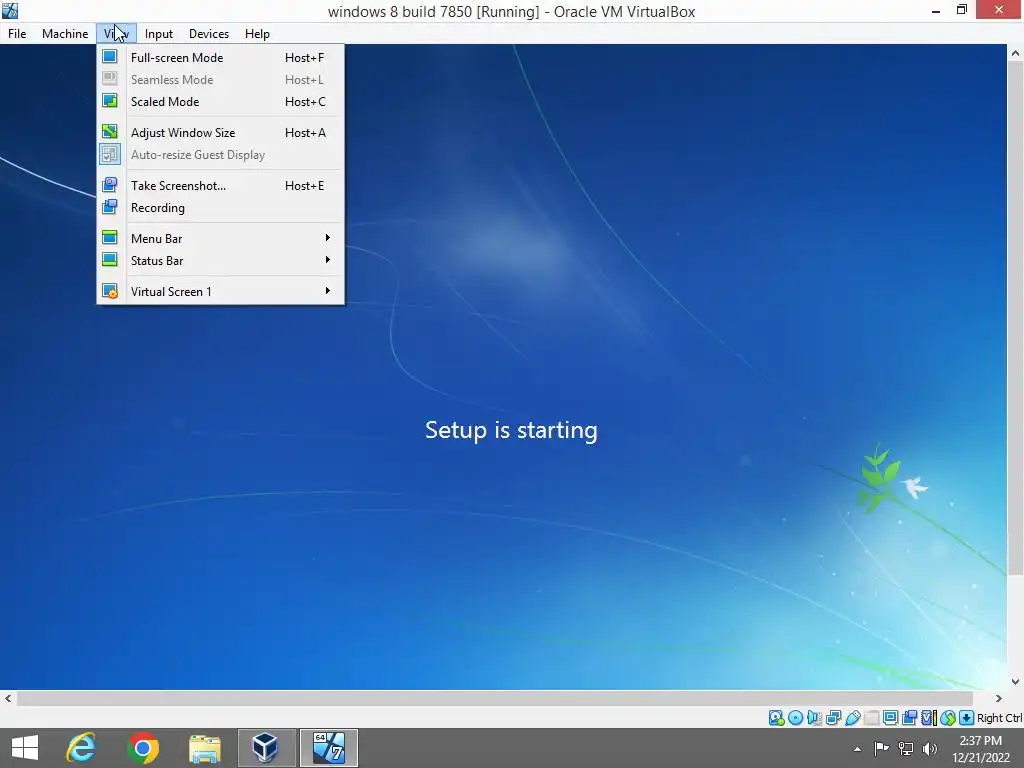
Task: Select the Recording menu entry
Action: point(221,208)
